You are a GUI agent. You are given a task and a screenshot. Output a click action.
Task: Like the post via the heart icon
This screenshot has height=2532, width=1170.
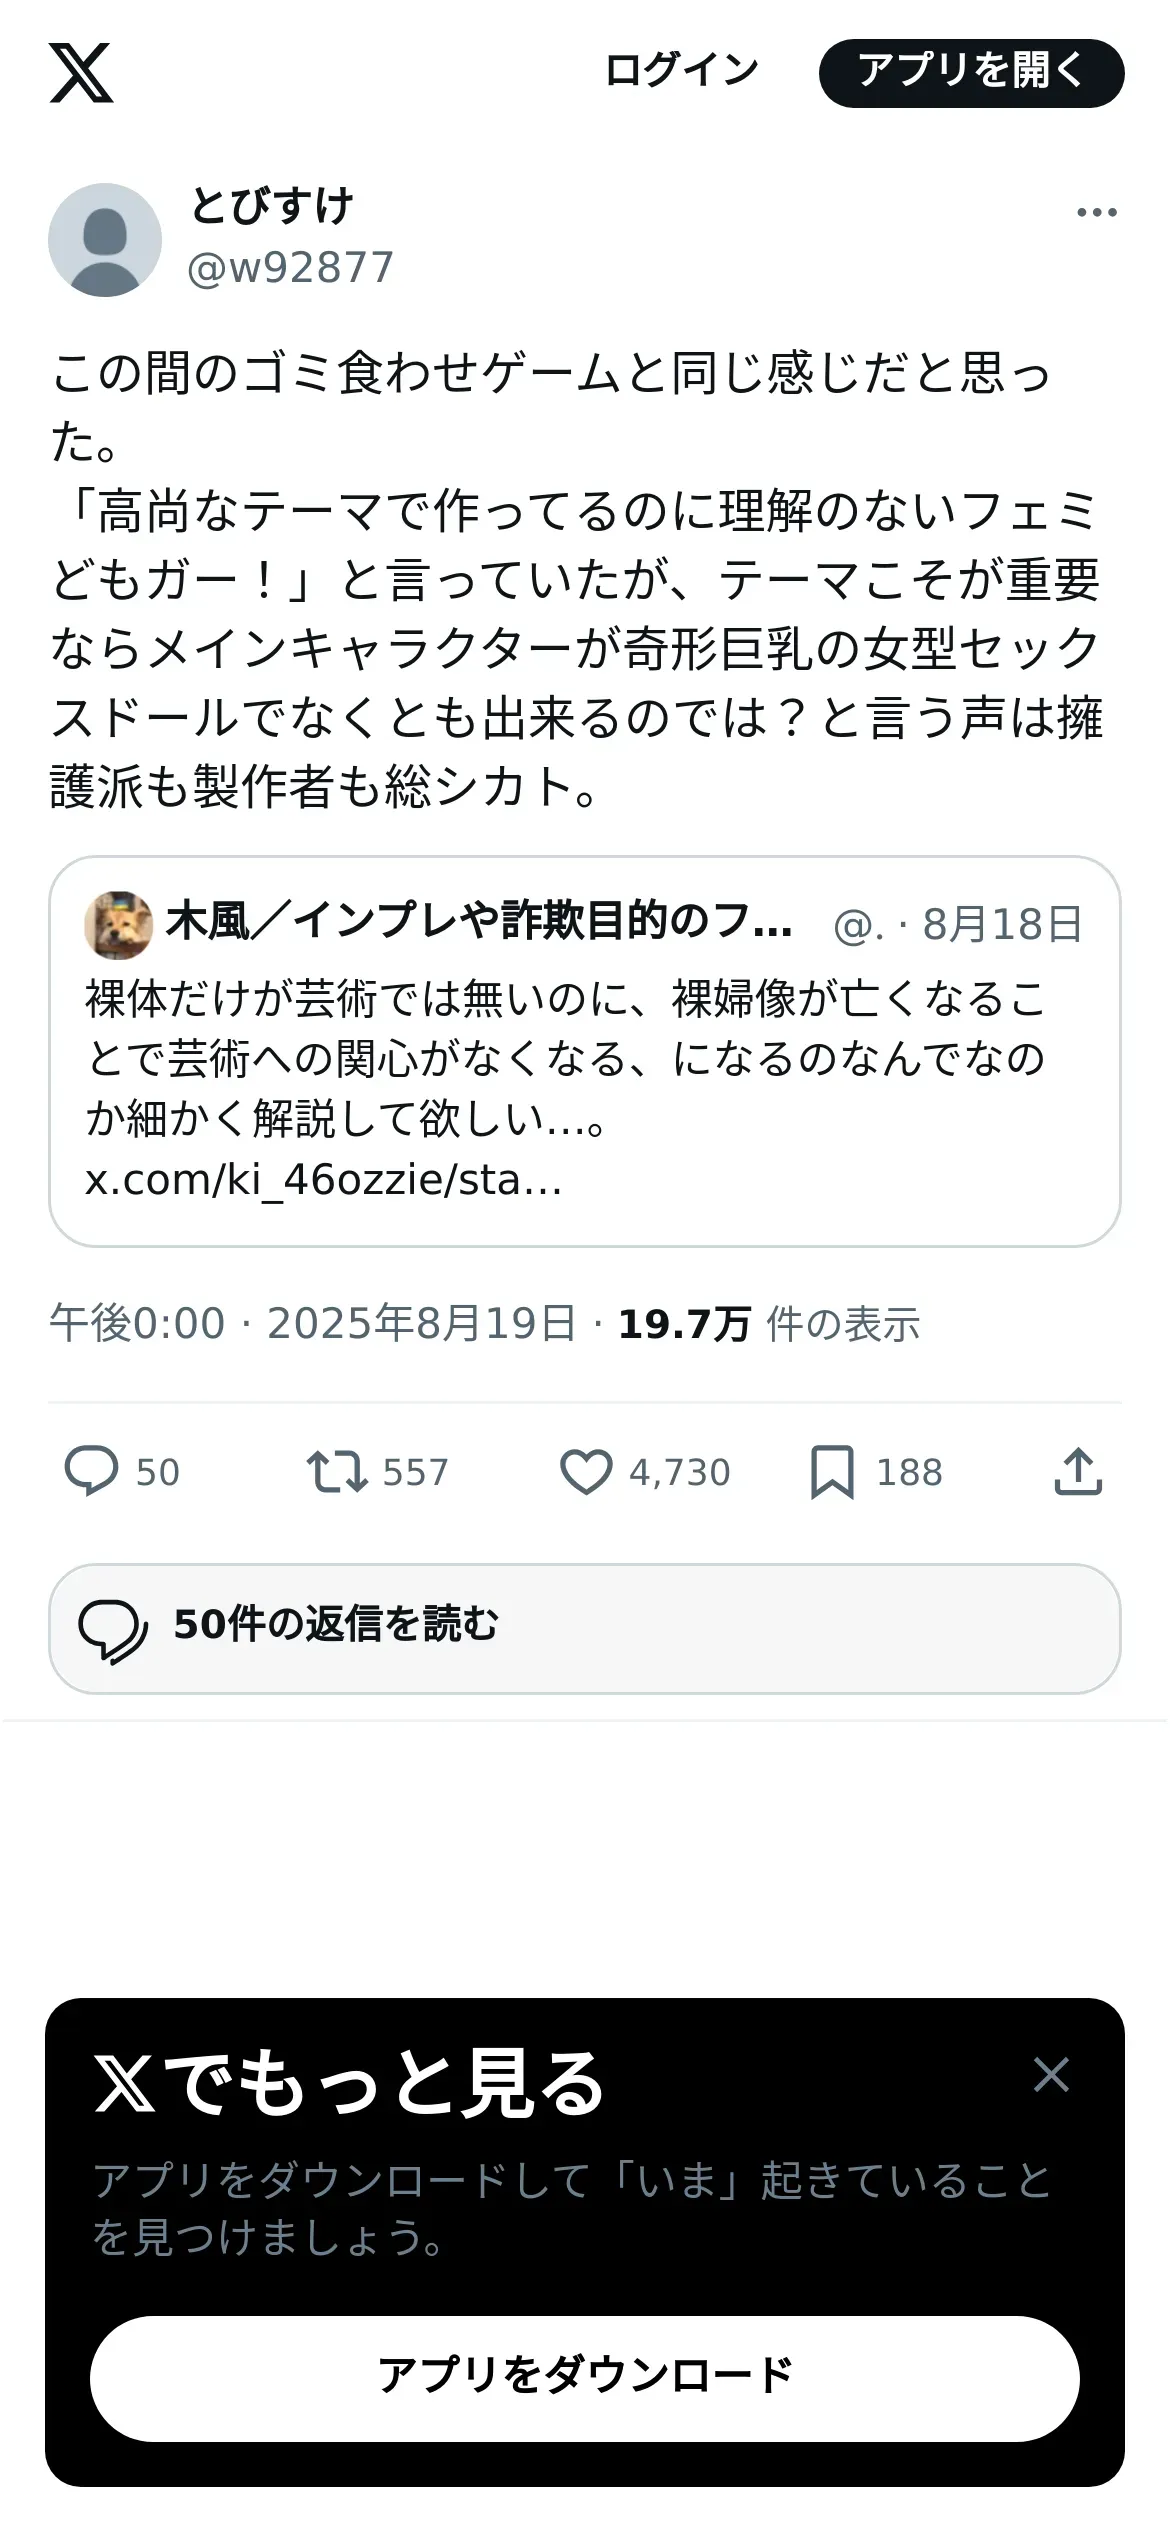click(585, 1472)
